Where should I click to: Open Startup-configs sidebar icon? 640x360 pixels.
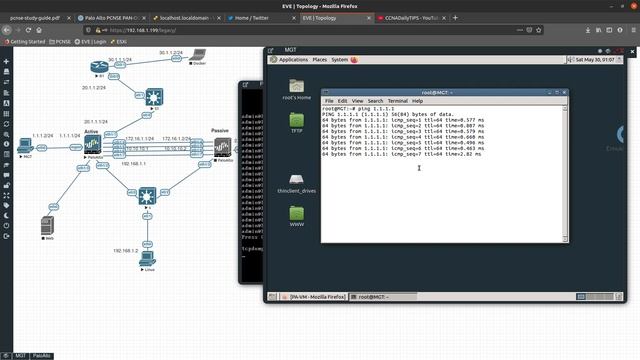[6, 93]
